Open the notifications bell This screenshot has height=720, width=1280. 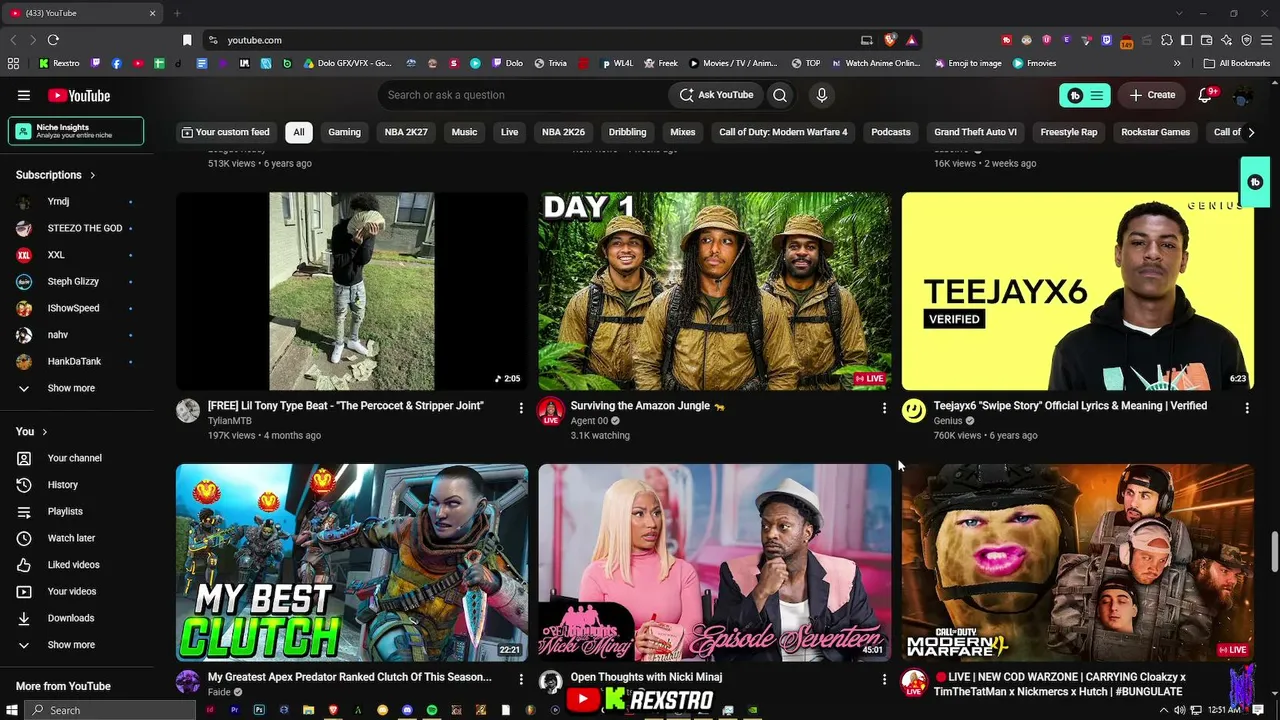[1206, 95]
